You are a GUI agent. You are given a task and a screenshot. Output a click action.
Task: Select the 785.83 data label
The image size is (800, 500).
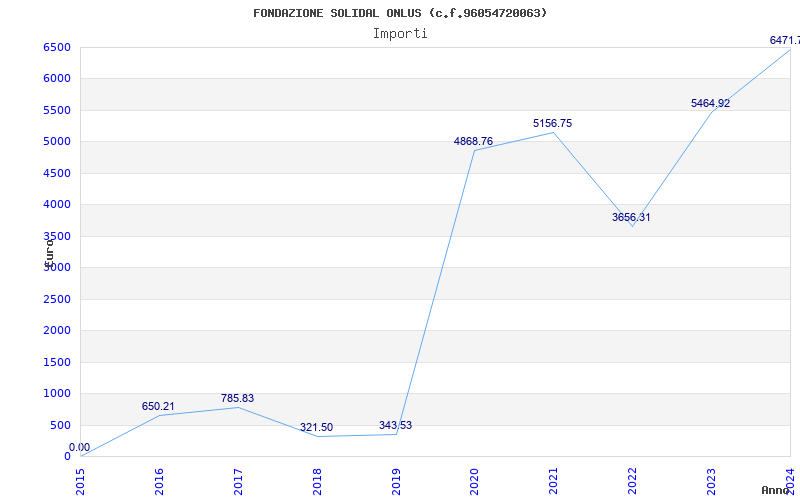click(237, 398)
